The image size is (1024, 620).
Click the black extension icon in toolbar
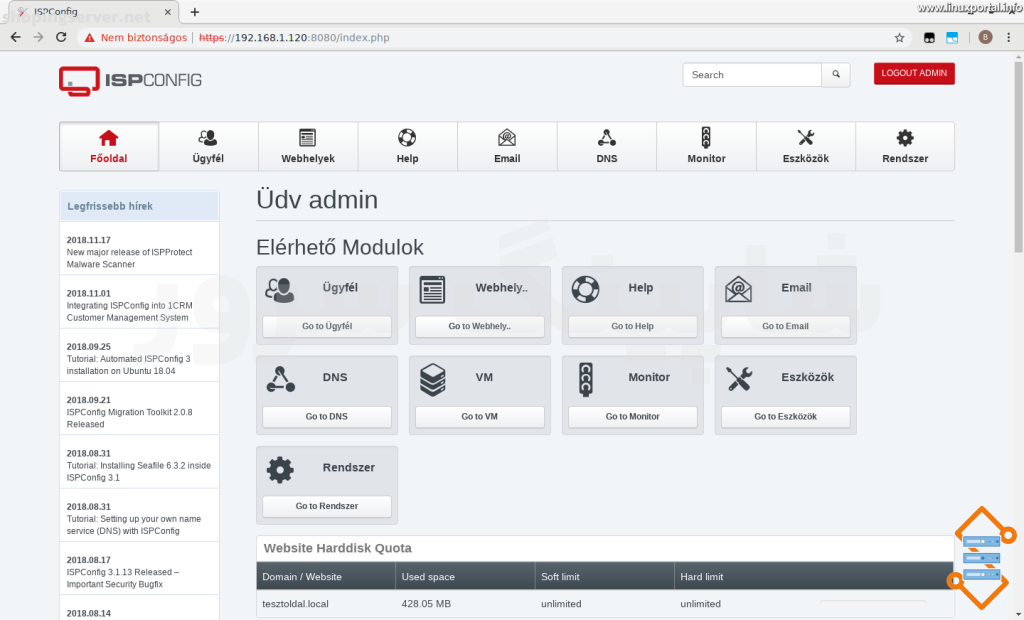pos(929,38)
